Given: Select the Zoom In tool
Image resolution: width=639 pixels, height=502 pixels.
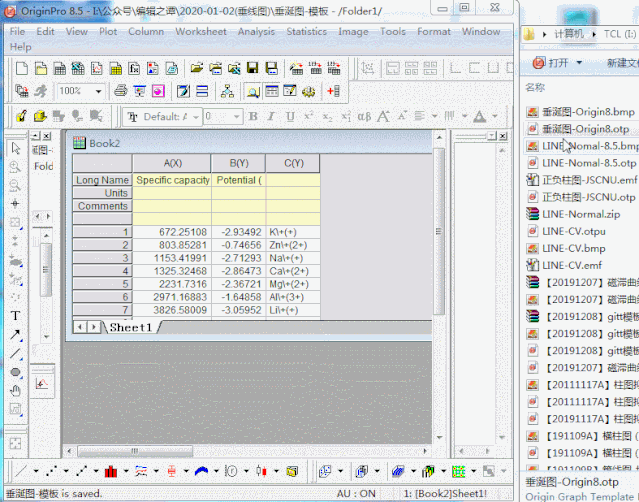Looking at the screenshot, I should click(16, 167).
